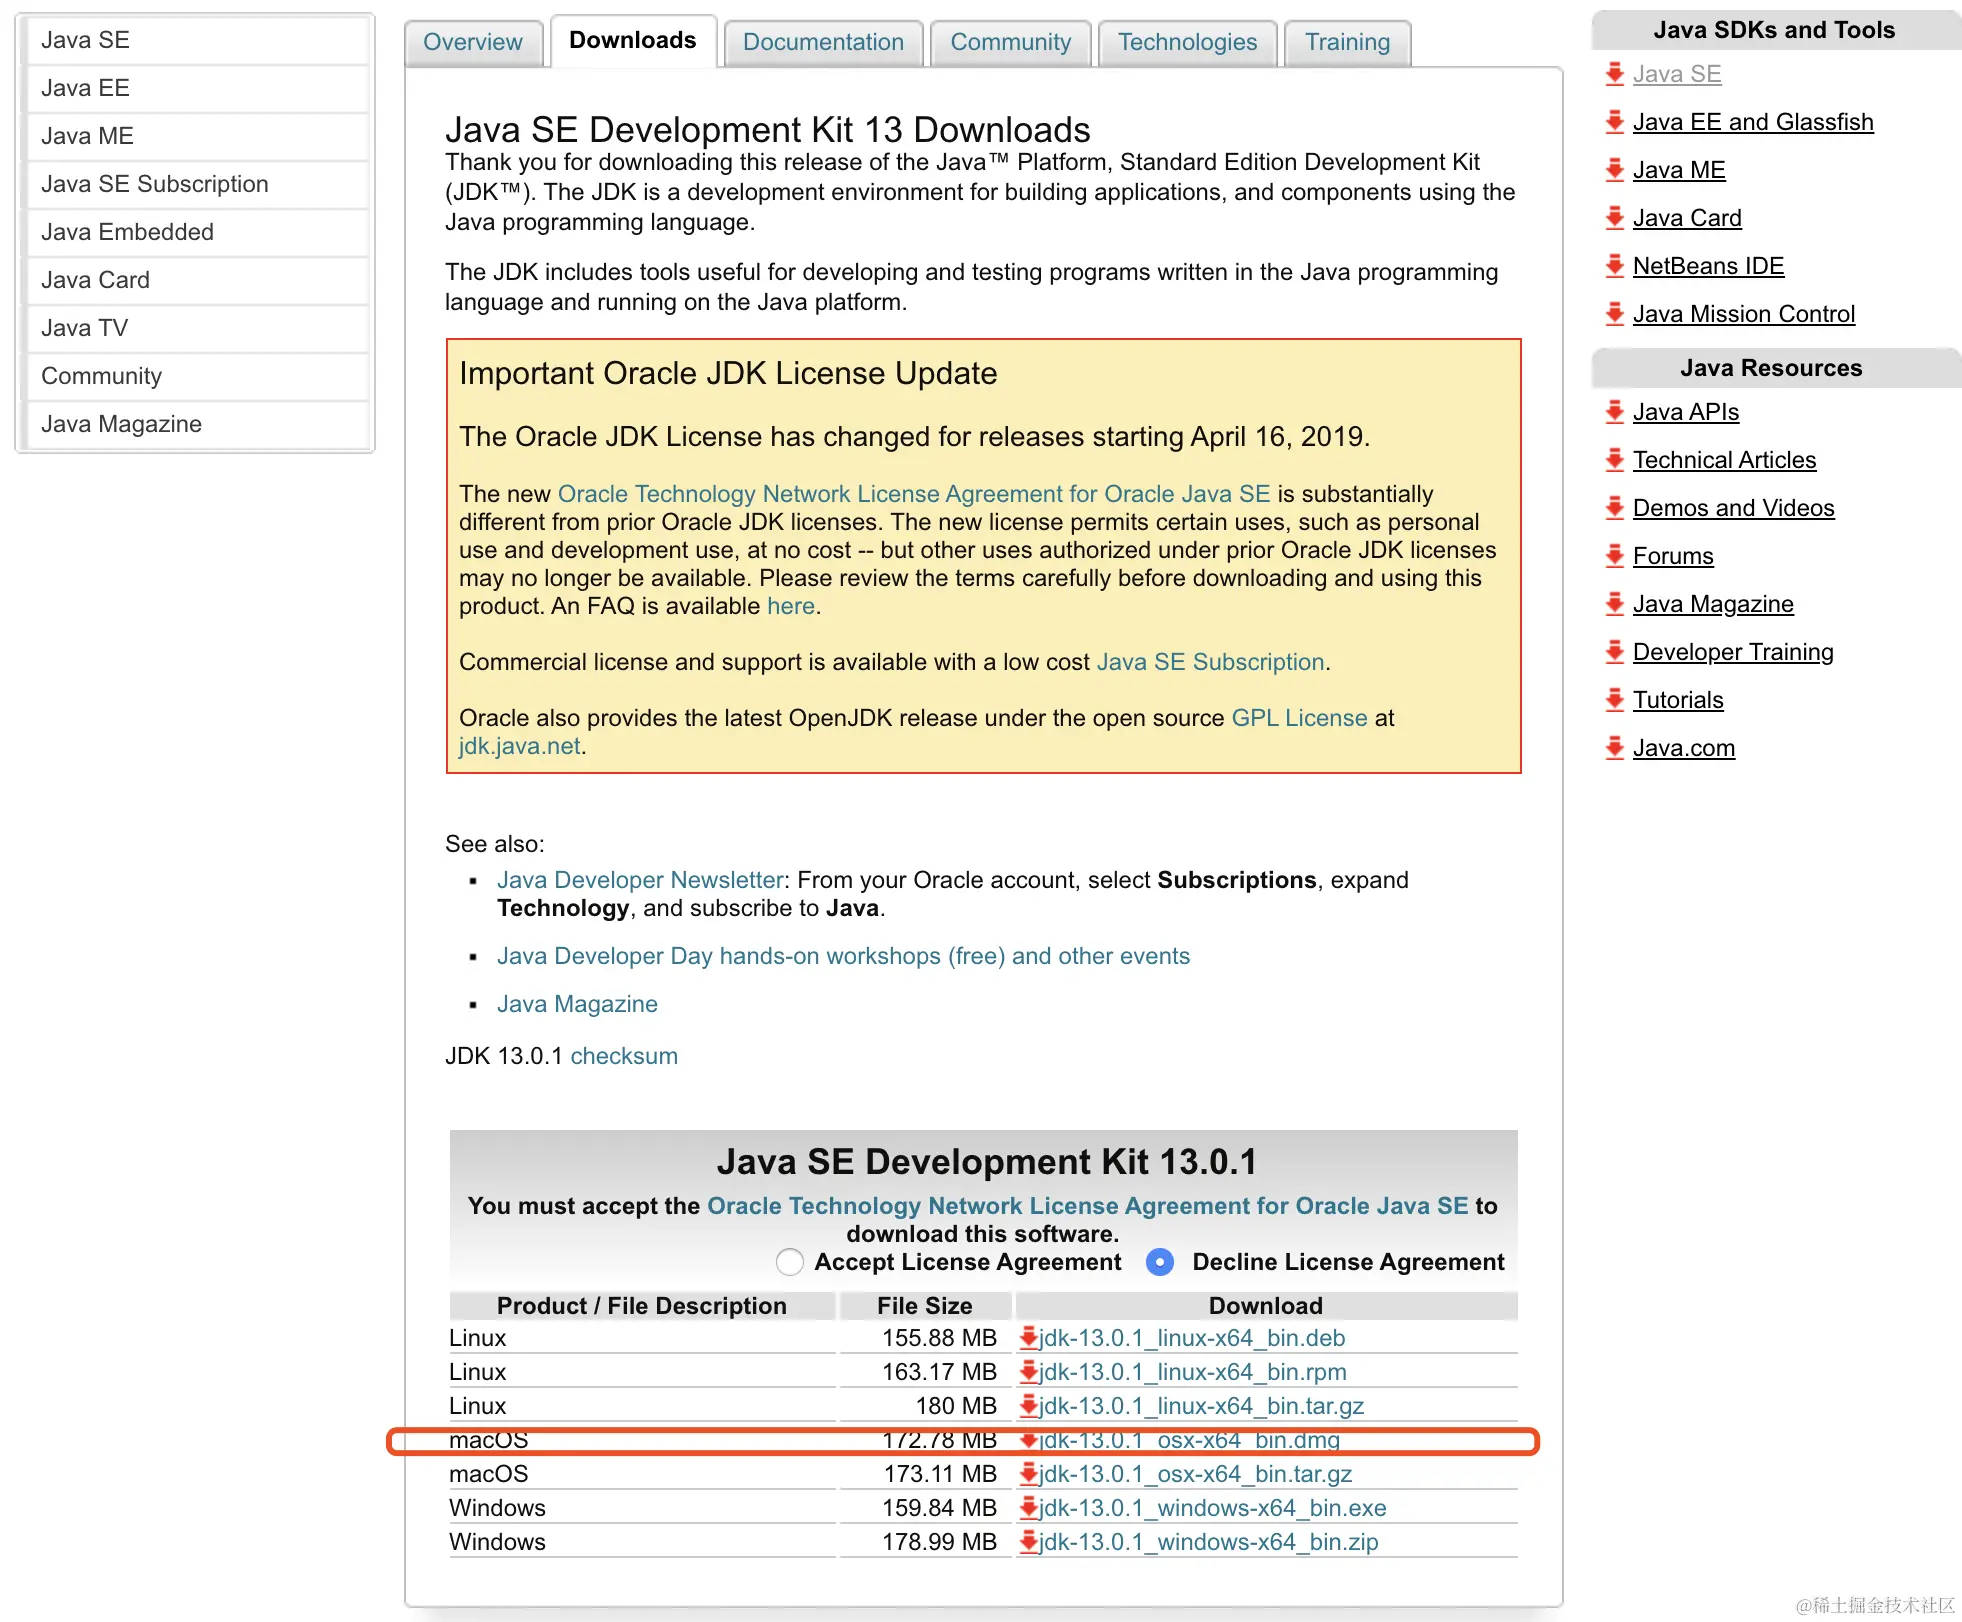
Task: Select Accept License Agreement radio button
Action: point(790,1262)
